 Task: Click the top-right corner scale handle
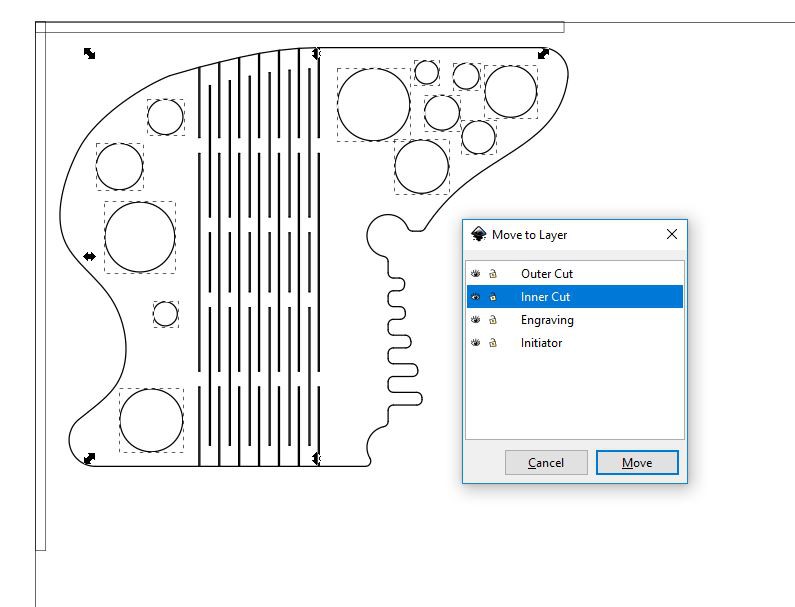[543, 53]
